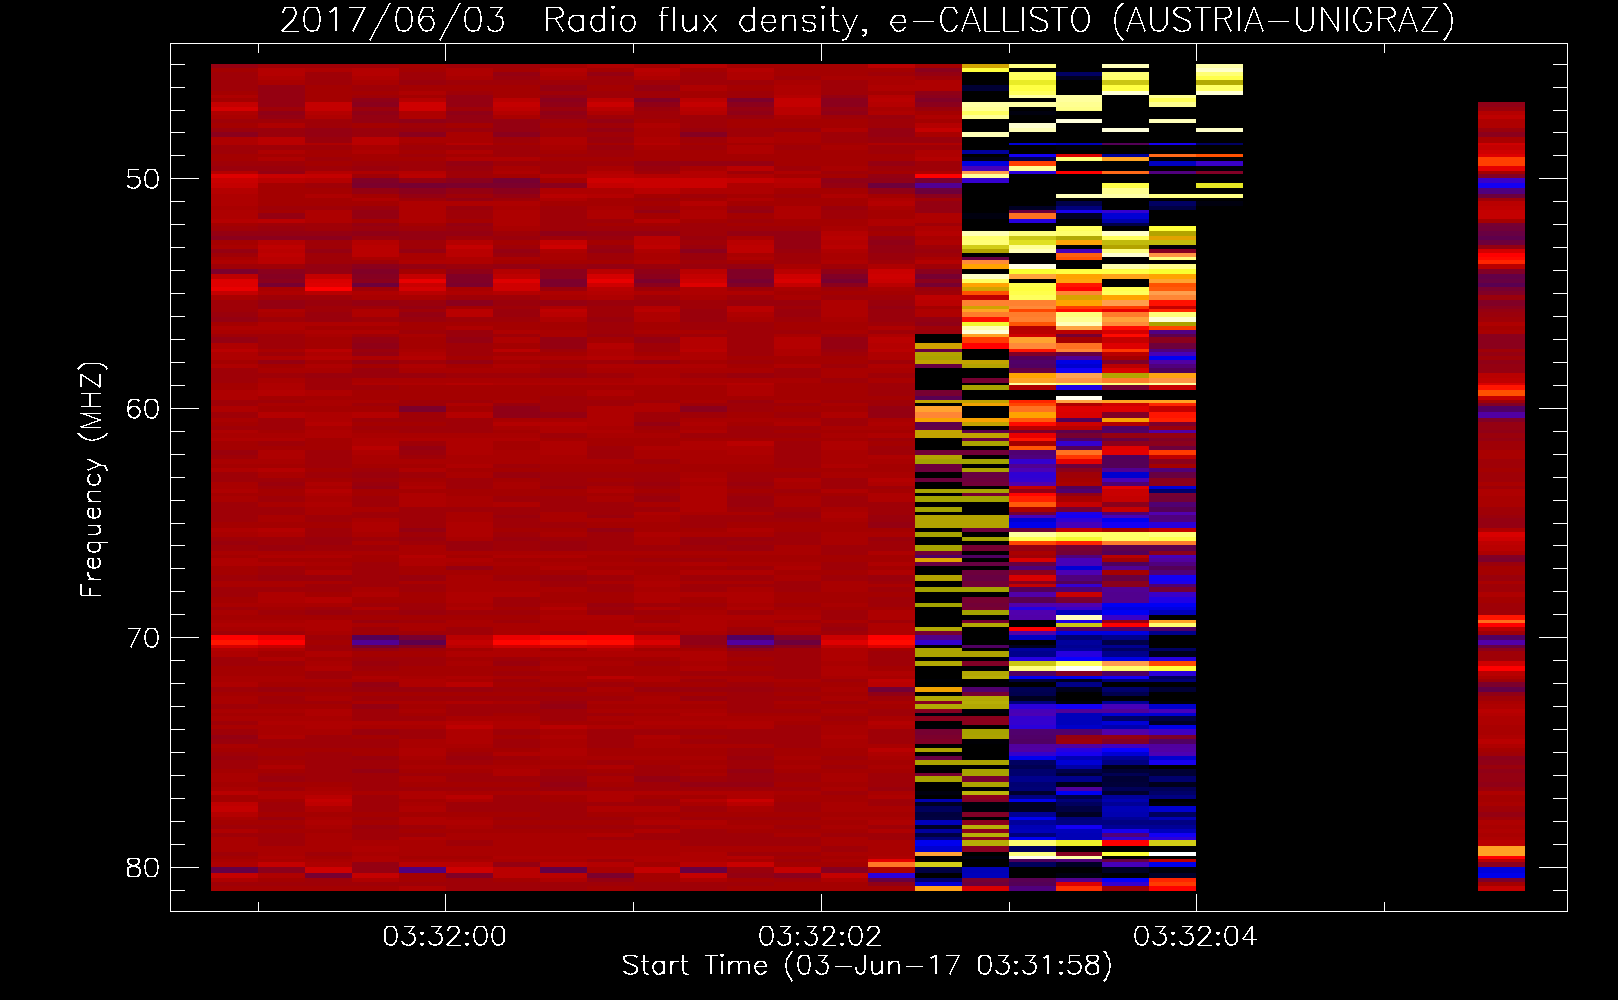Click the 'Frequency (MHZ)' axis label

tap(92, 480)
